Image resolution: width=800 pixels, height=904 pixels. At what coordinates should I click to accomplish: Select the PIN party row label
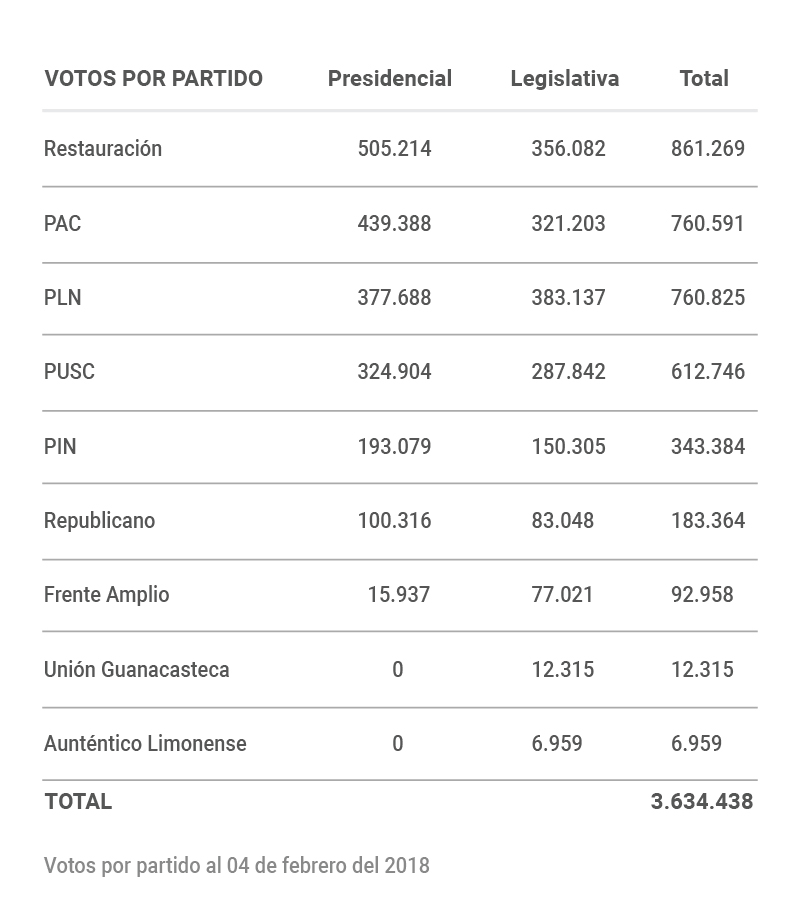coord(60,446)
